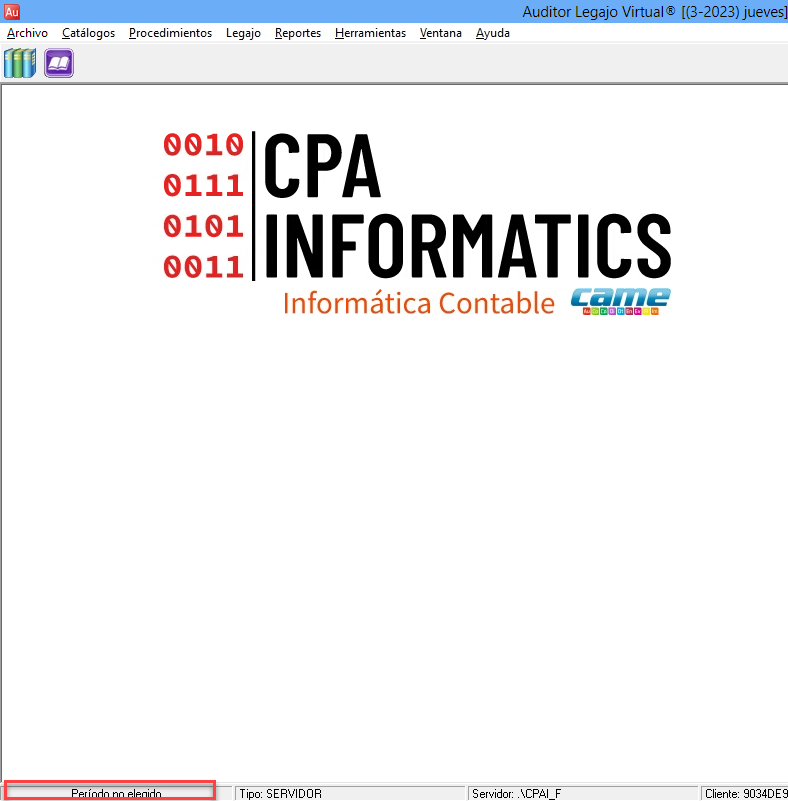Open the Reportes menu
Viewport: 788px width, 801px height.
coord(298,33)
